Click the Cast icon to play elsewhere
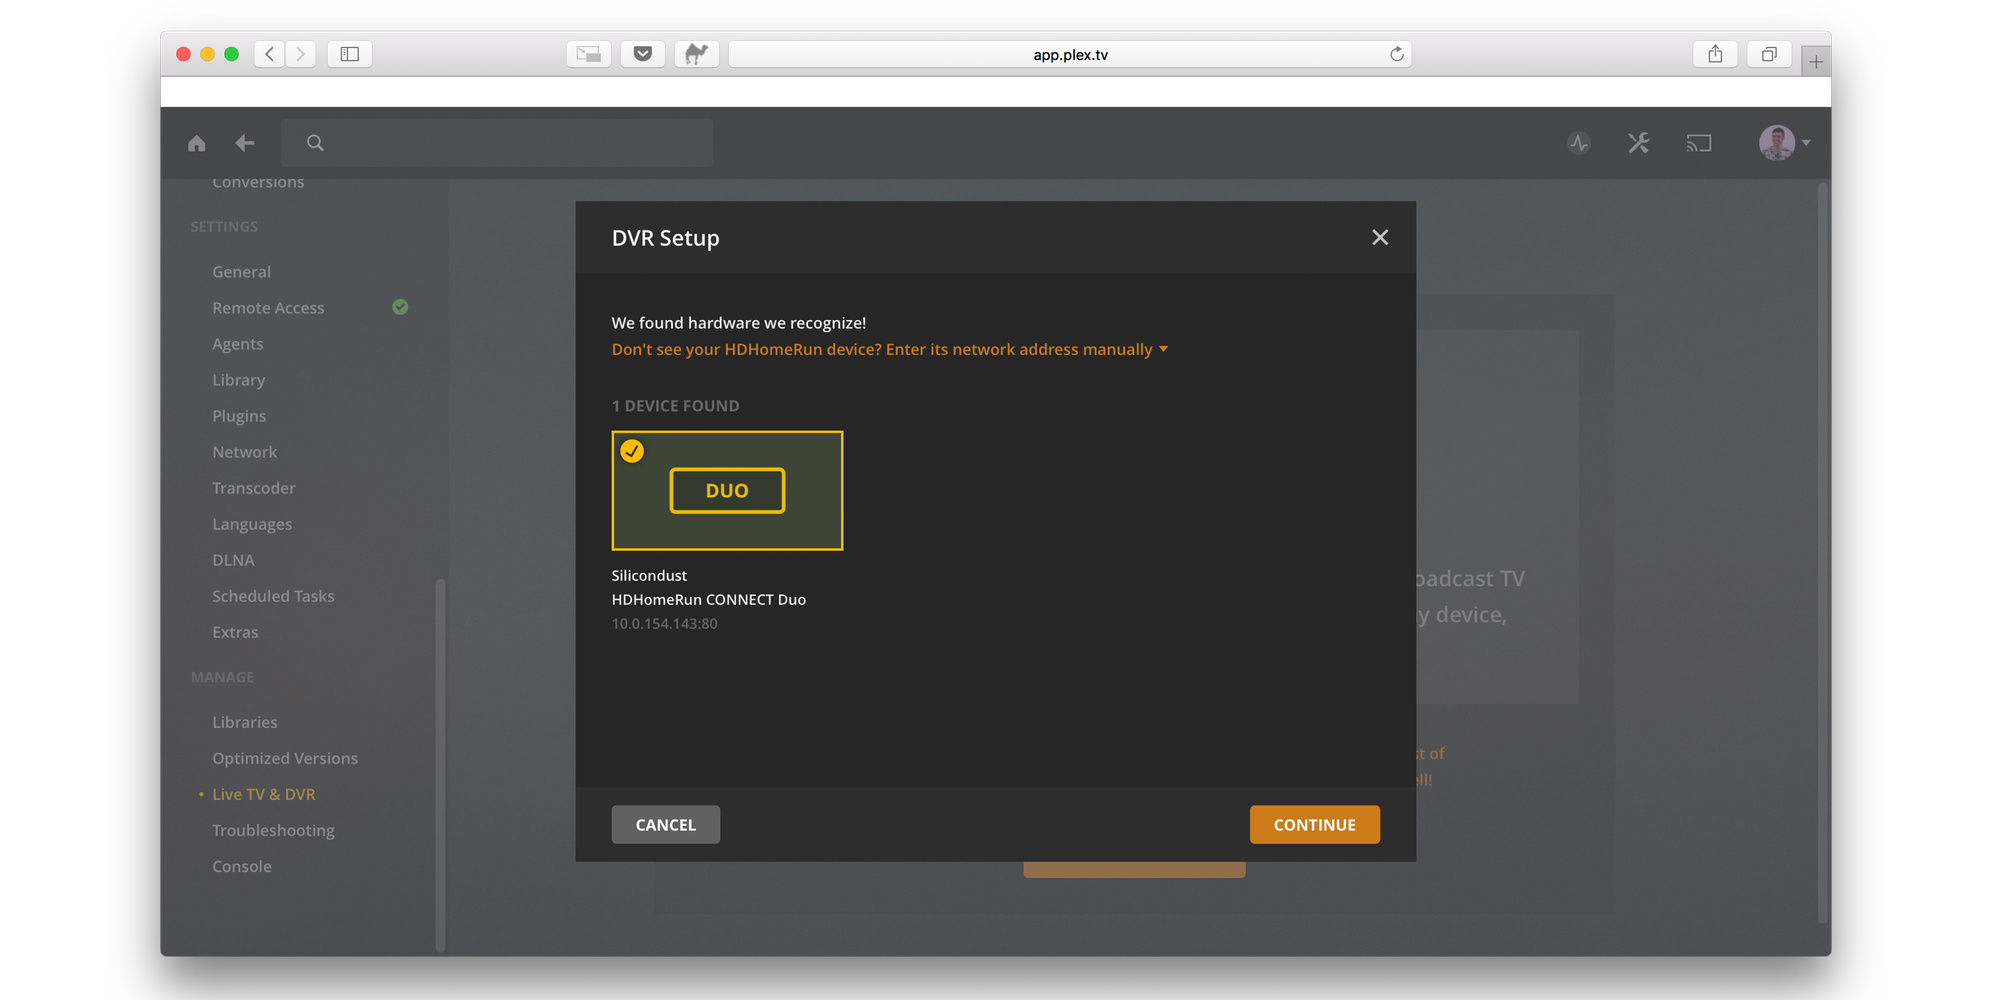 coord(1698,143)
